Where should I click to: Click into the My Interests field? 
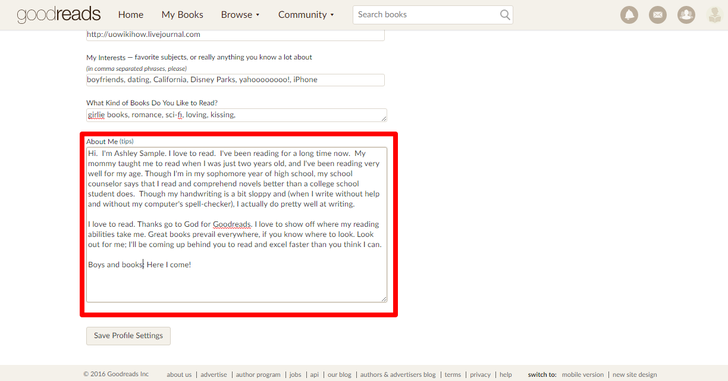[x=235, y=80]
